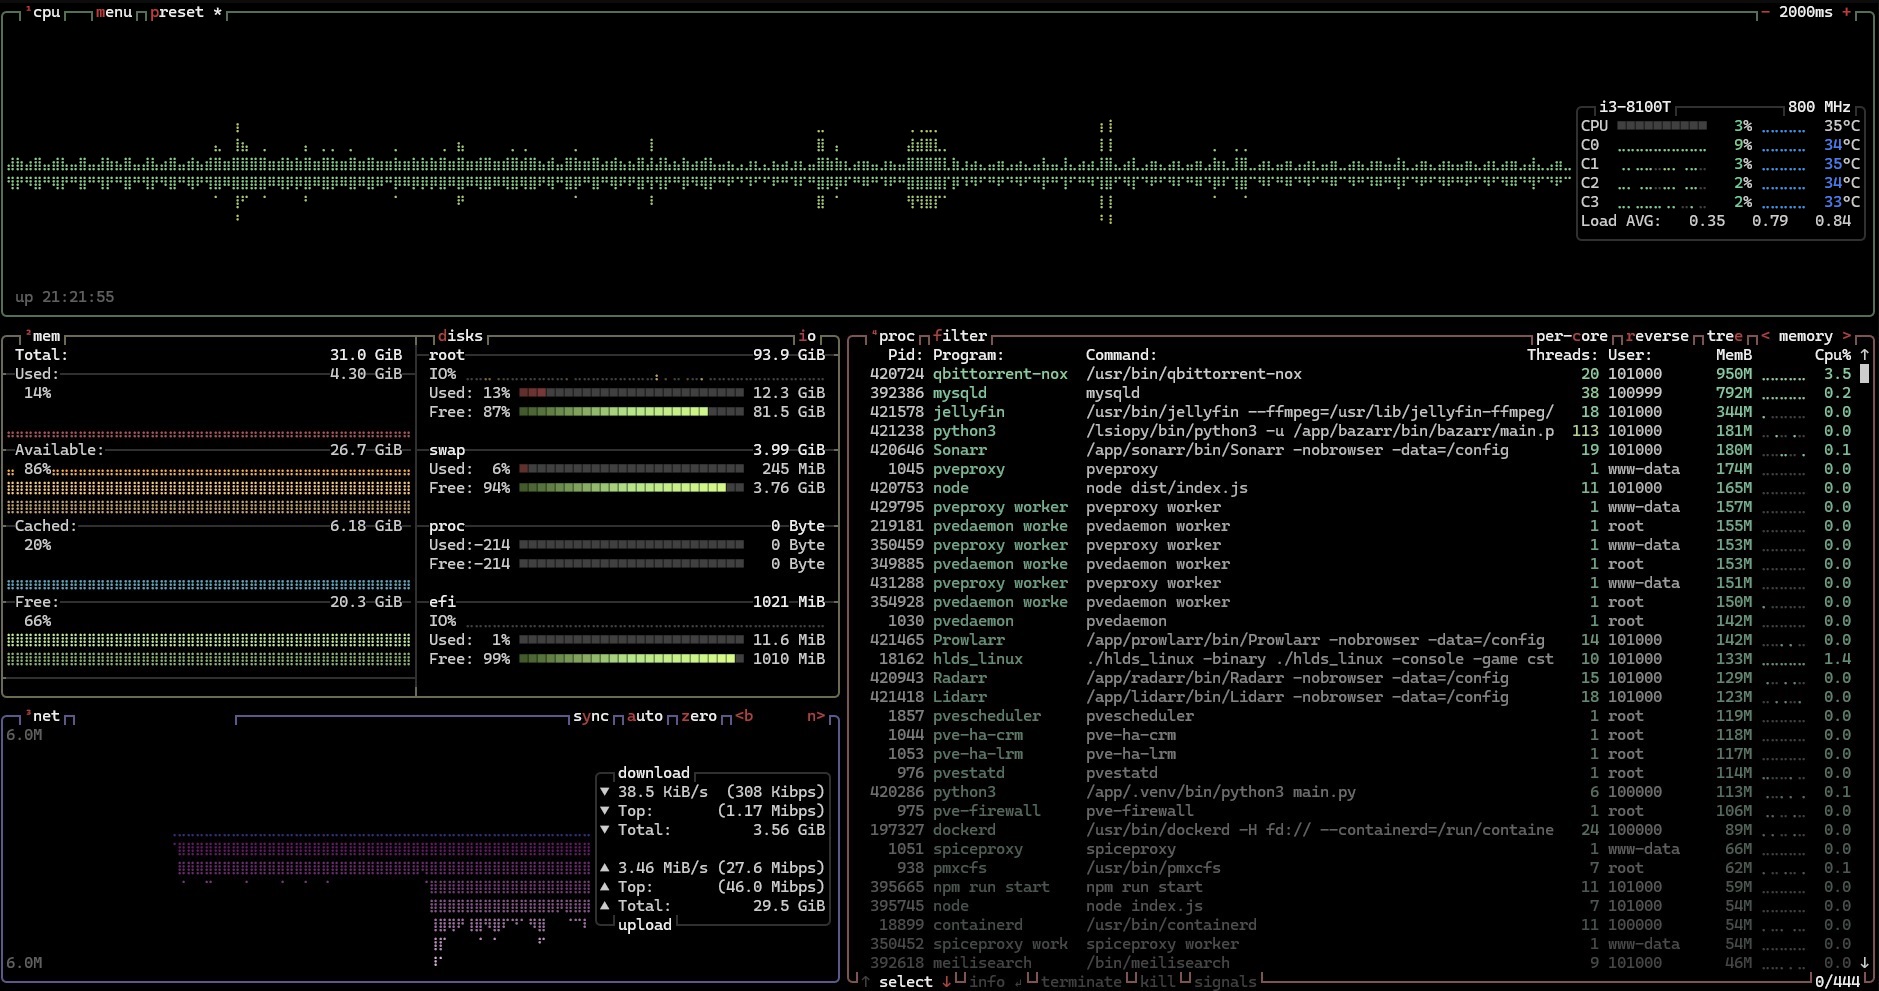Terminate the selected process
Viewport: 1879px width, 991px height.
pyautogui.click(x=1081, y=982)
